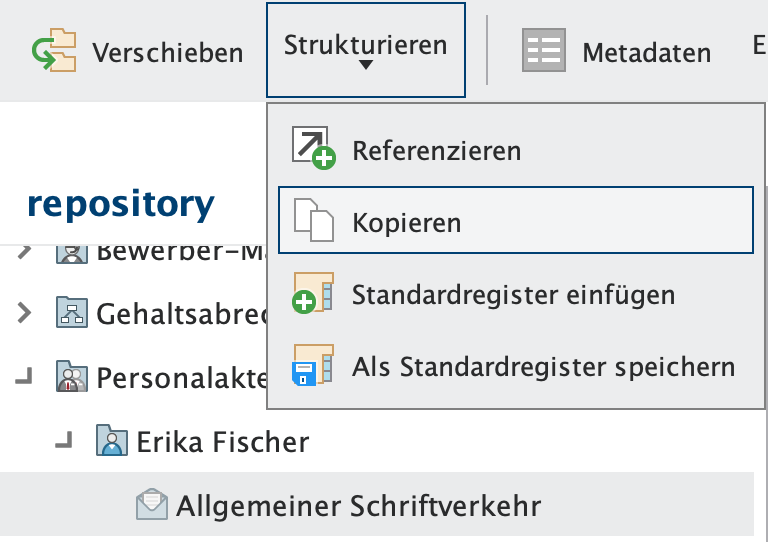Viewport: 768px width, 542px height.
Task: Open Metadaten via its text label
Action: click(x=646, y=52)
